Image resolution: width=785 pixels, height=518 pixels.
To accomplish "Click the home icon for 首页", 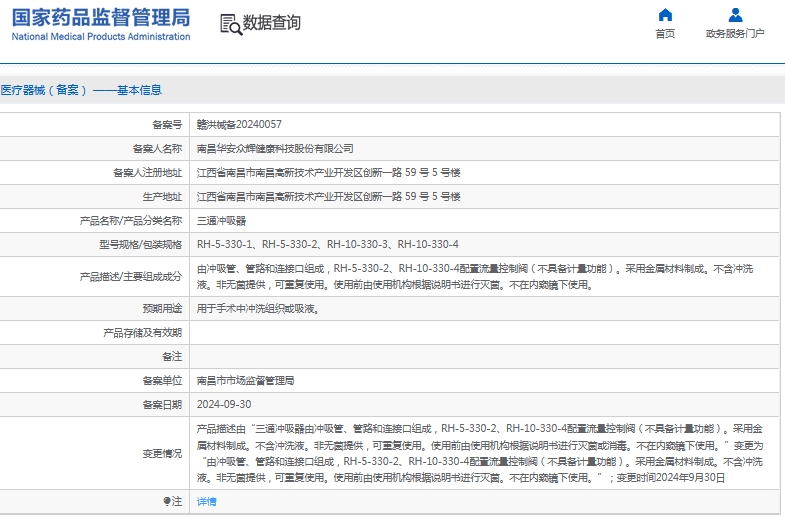I will (x=665, y=15).
